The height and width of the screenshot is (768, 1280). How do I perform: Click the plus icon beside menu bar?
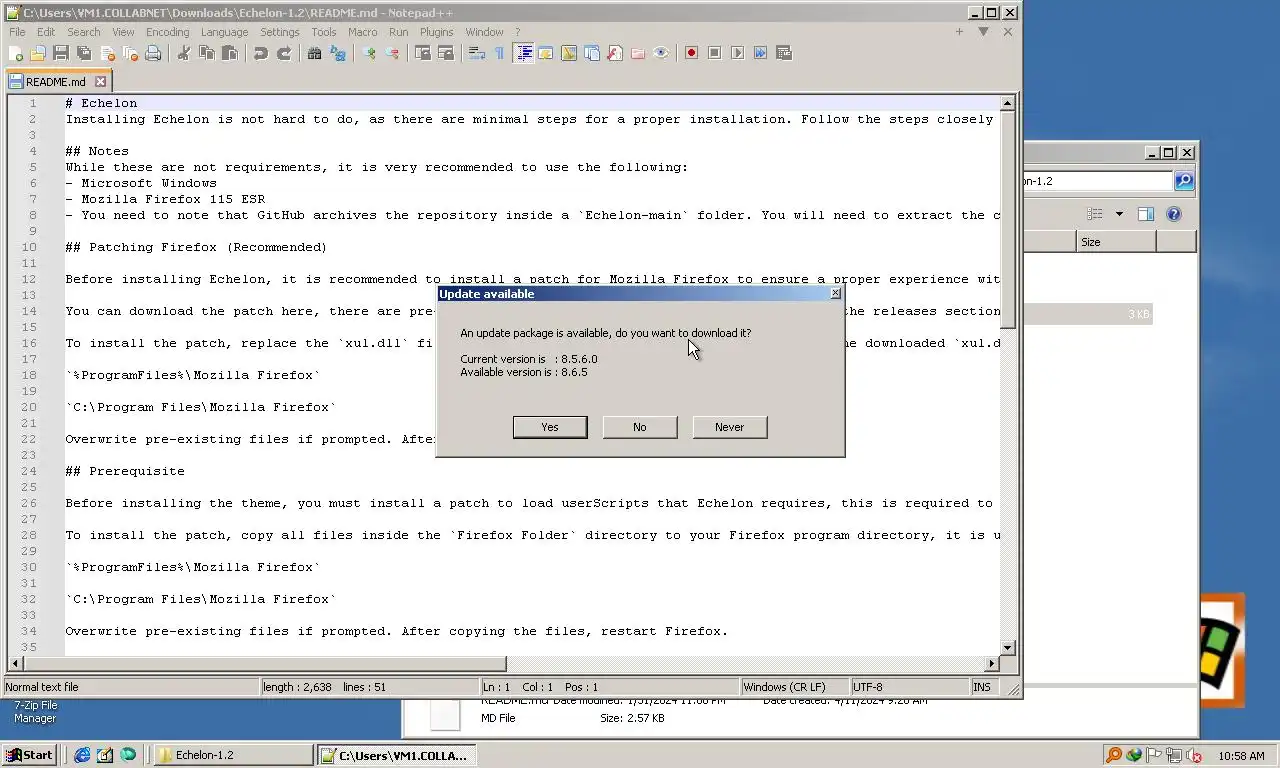pyautogui.click(x=959, y=32)
